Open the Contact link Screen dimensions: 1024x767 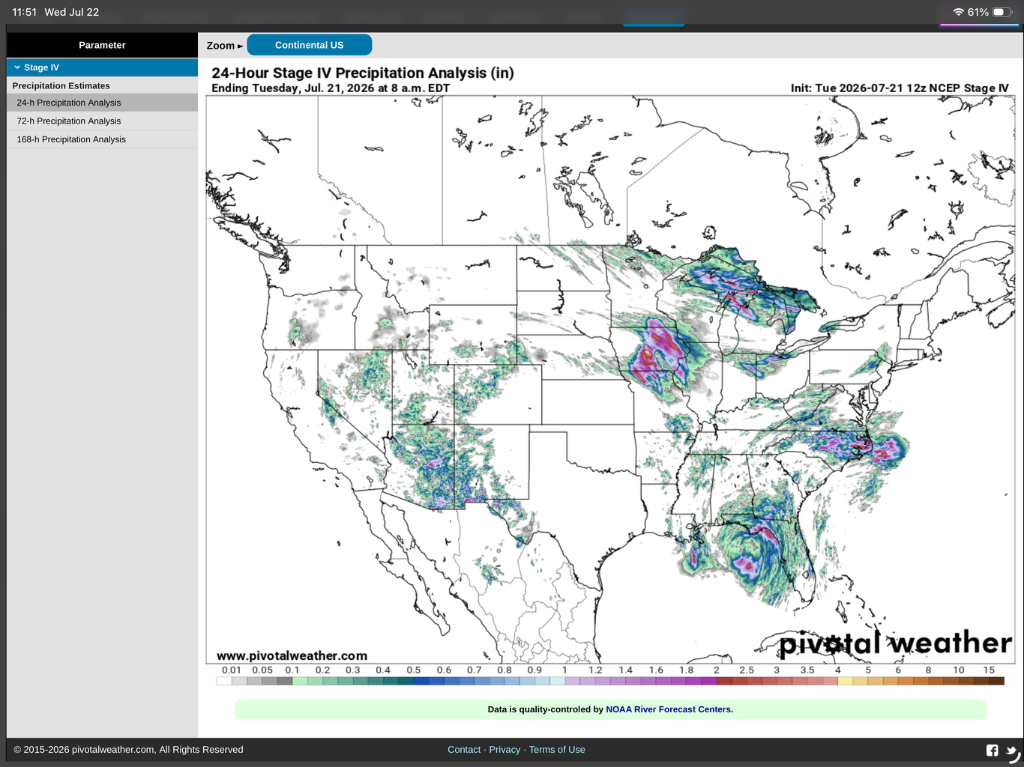(x=464, y=749)
